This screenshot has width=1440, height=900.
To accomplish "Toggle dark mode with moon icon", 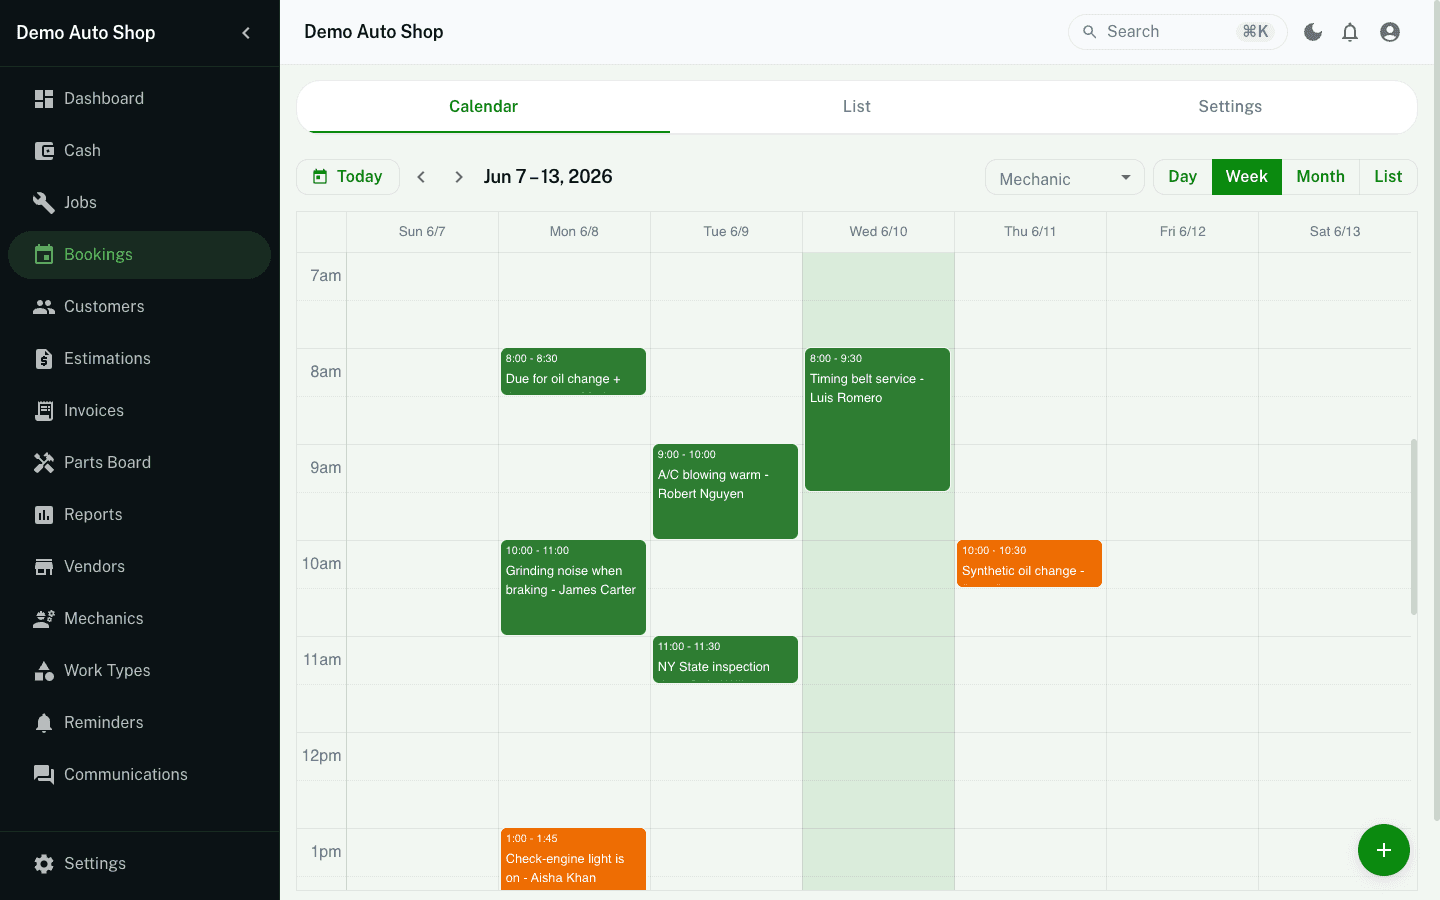I will [x=1313, y=32].
